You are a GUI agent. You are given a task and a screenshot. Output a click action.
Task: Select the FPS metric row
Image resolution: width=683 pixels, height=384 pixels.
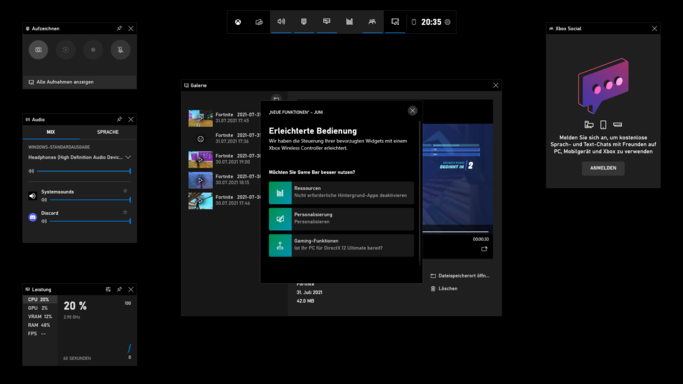[x=40, y=333]
